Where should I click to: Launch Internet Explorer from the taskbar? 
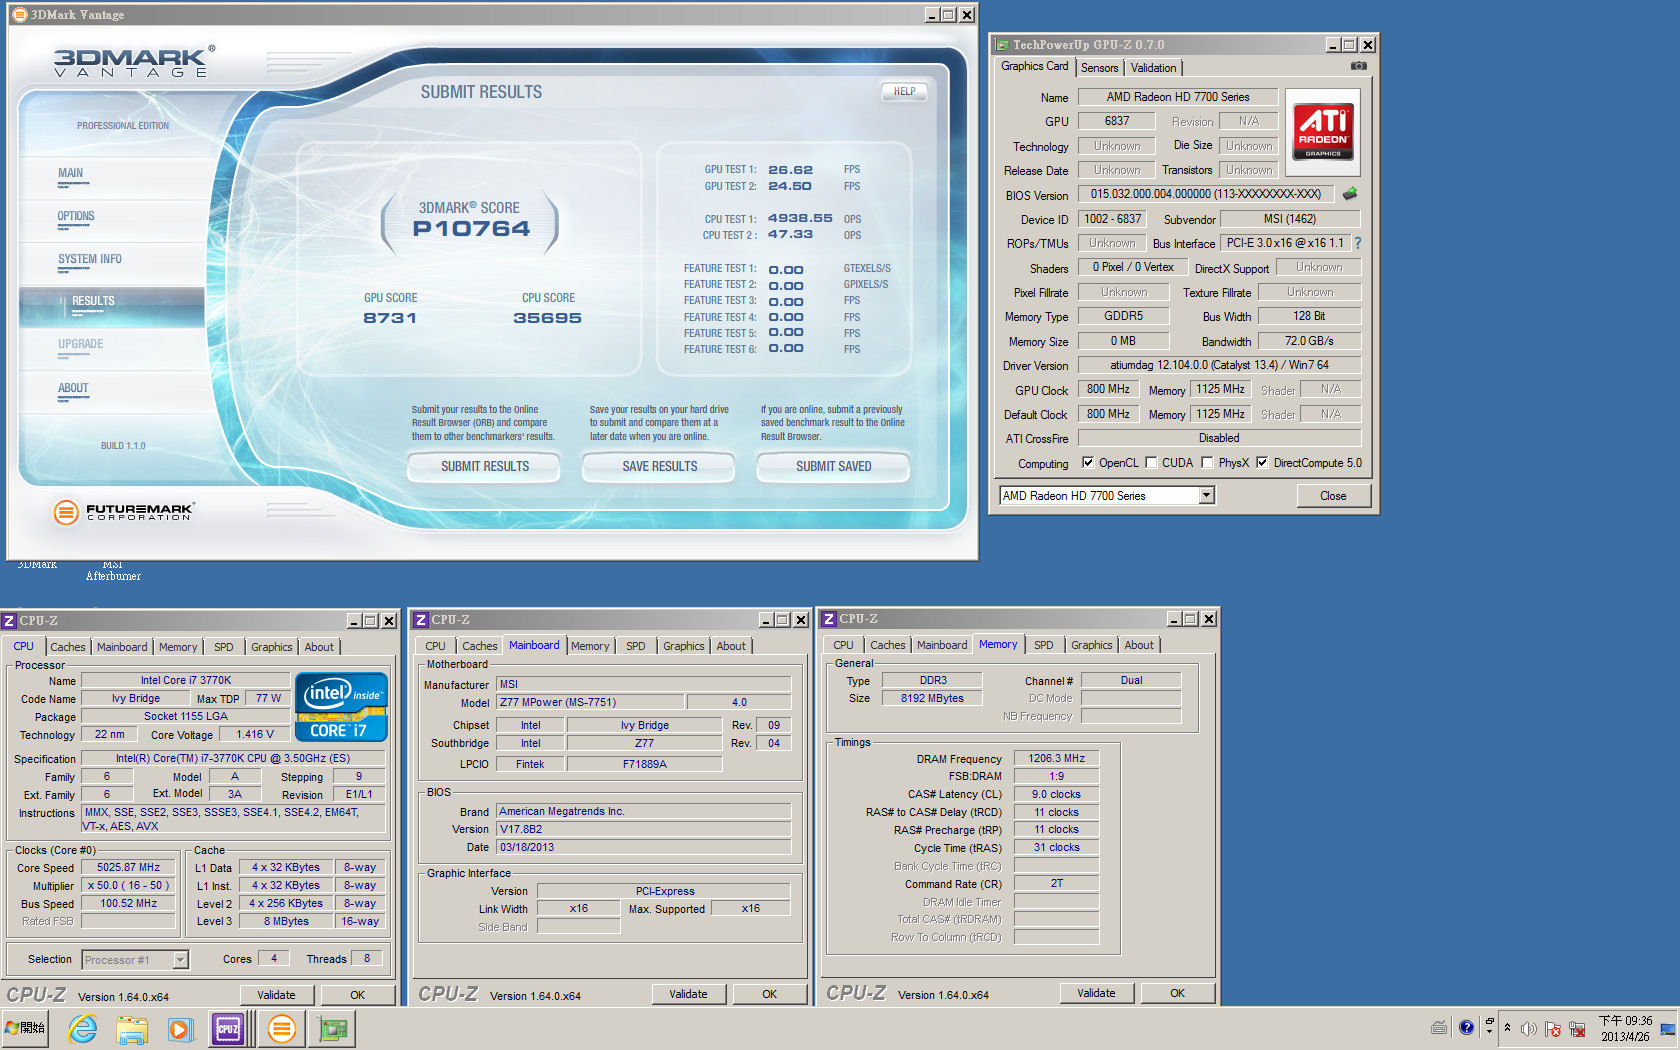pos(83,1028)
